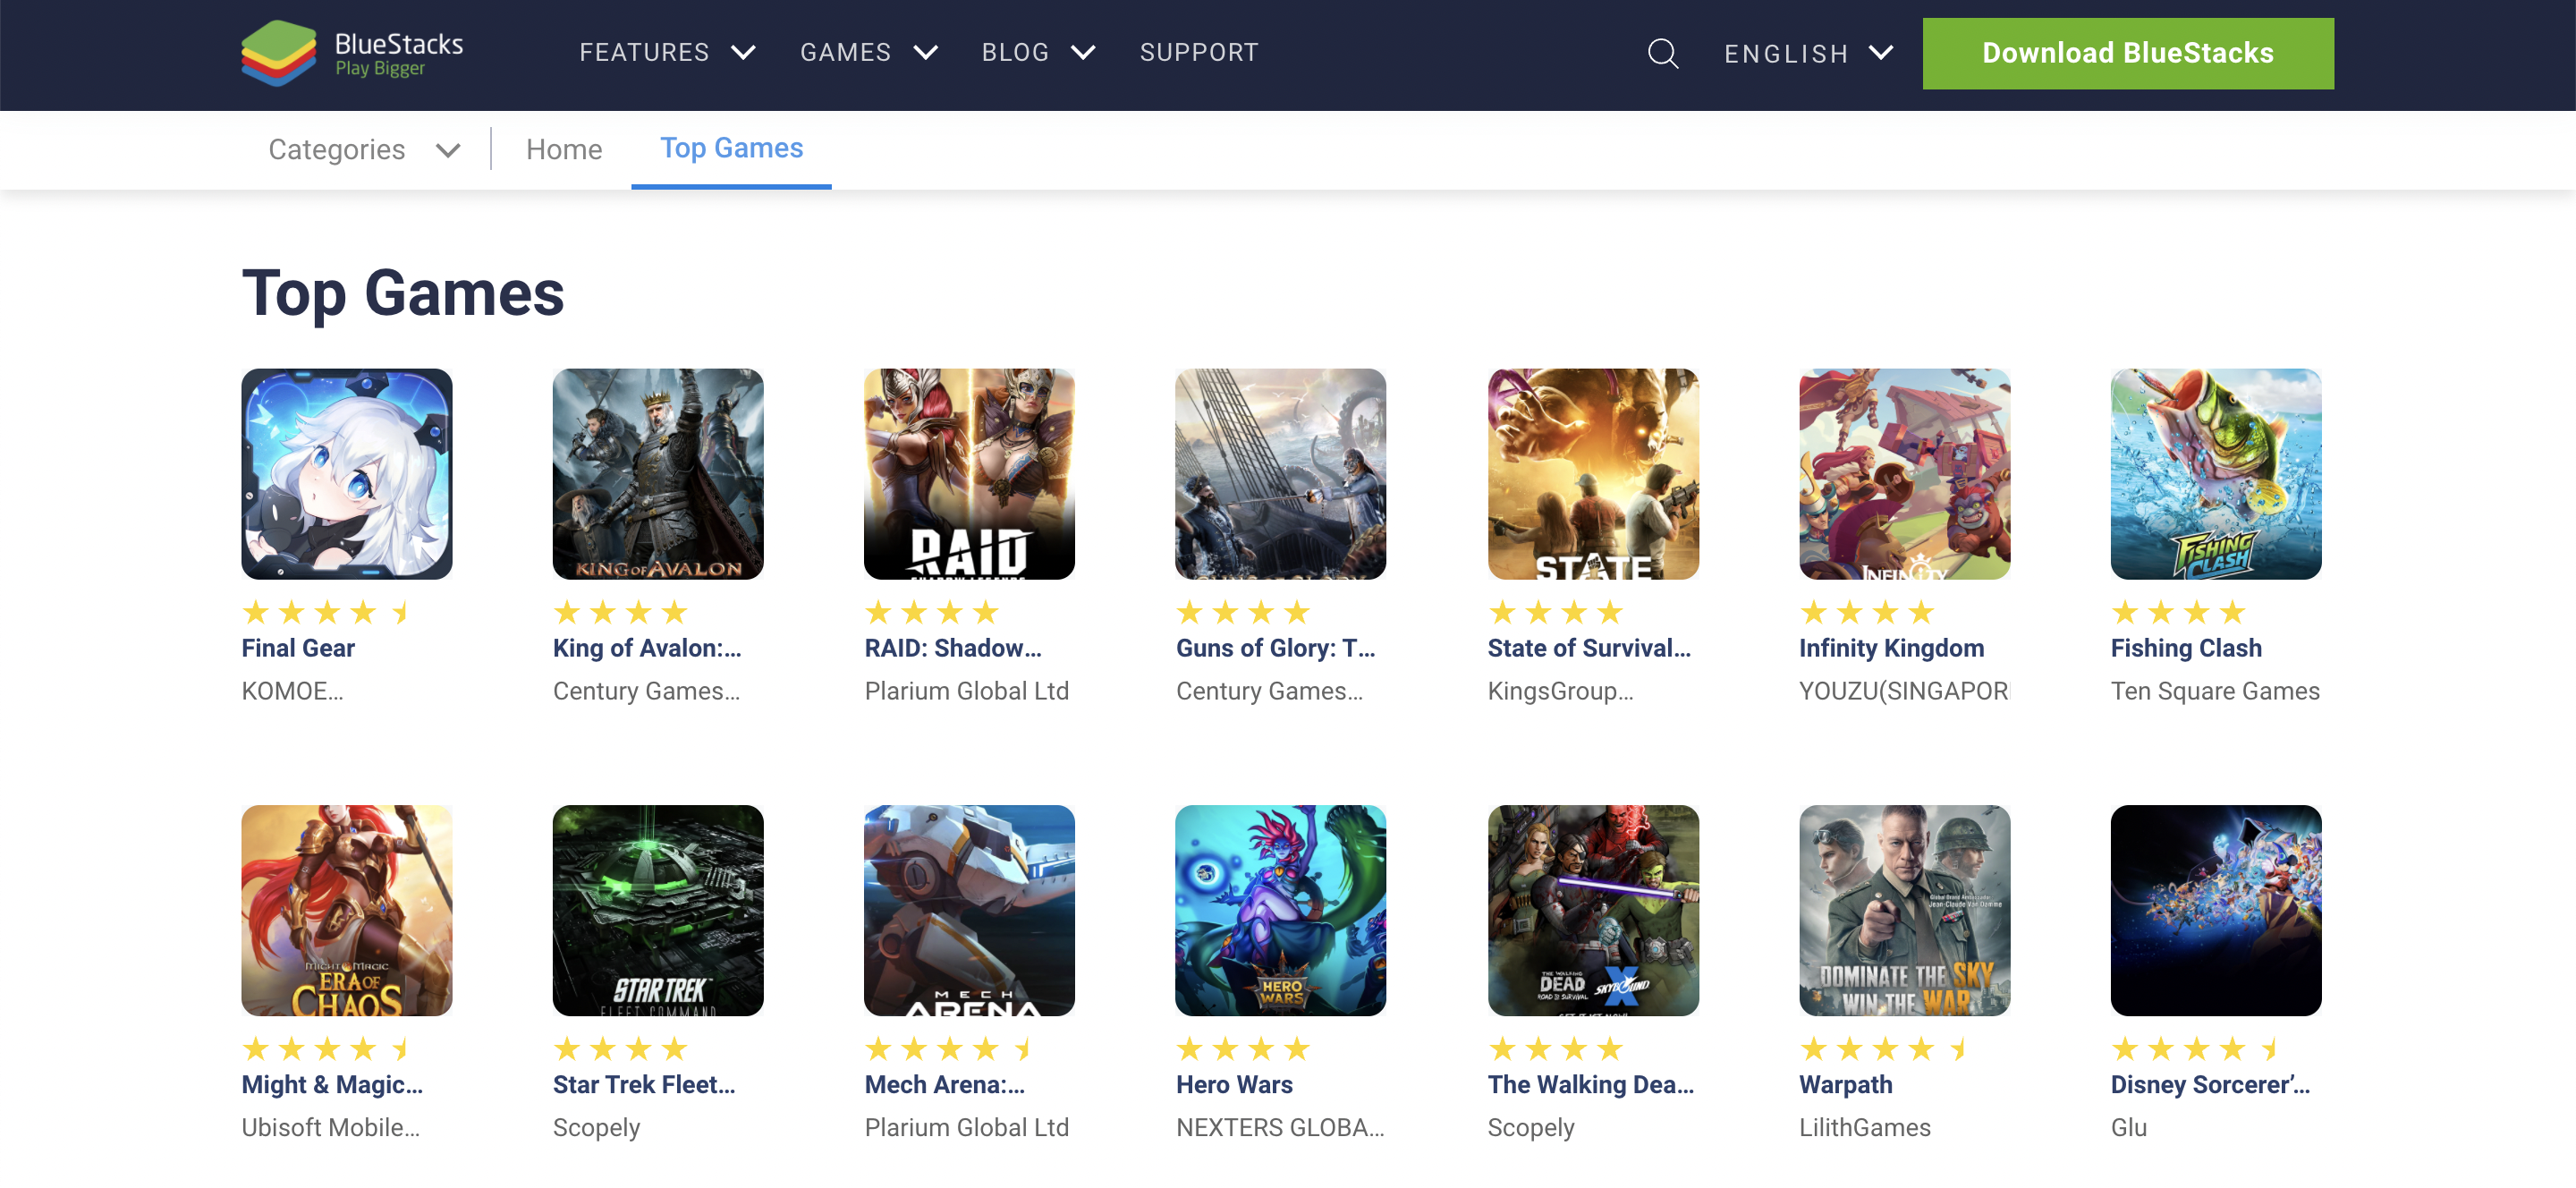The height and width of the screenshot is (1188, 2576).
Task: Click the star rating under Mech Arena
Action: pos(948,1049)
